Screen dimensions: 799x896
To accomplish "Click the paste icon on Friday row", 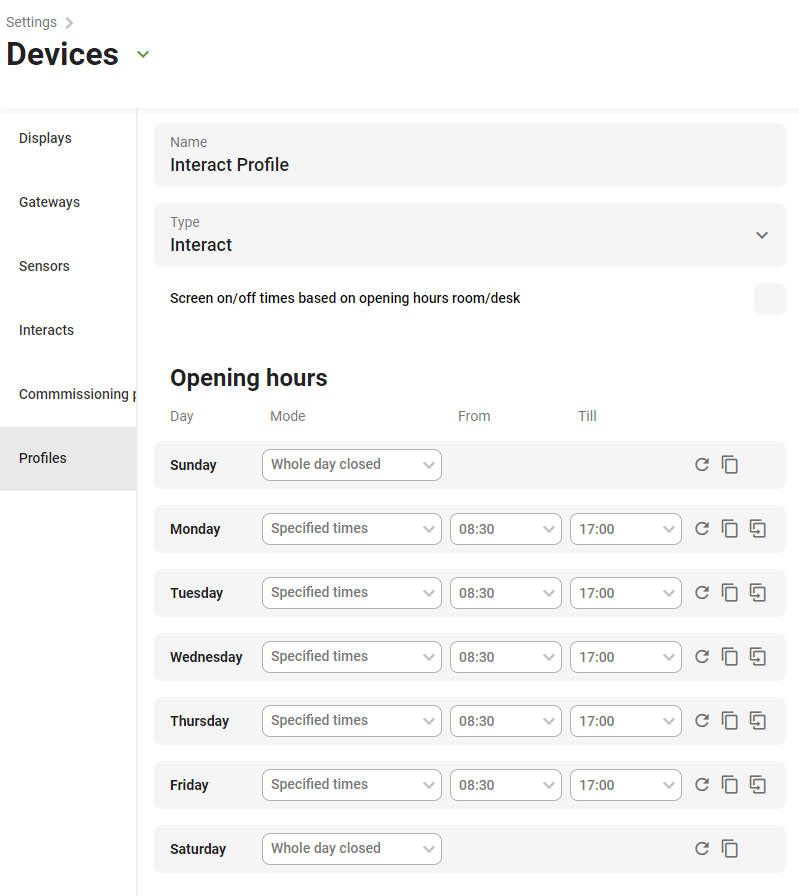I will coord(758,785).
